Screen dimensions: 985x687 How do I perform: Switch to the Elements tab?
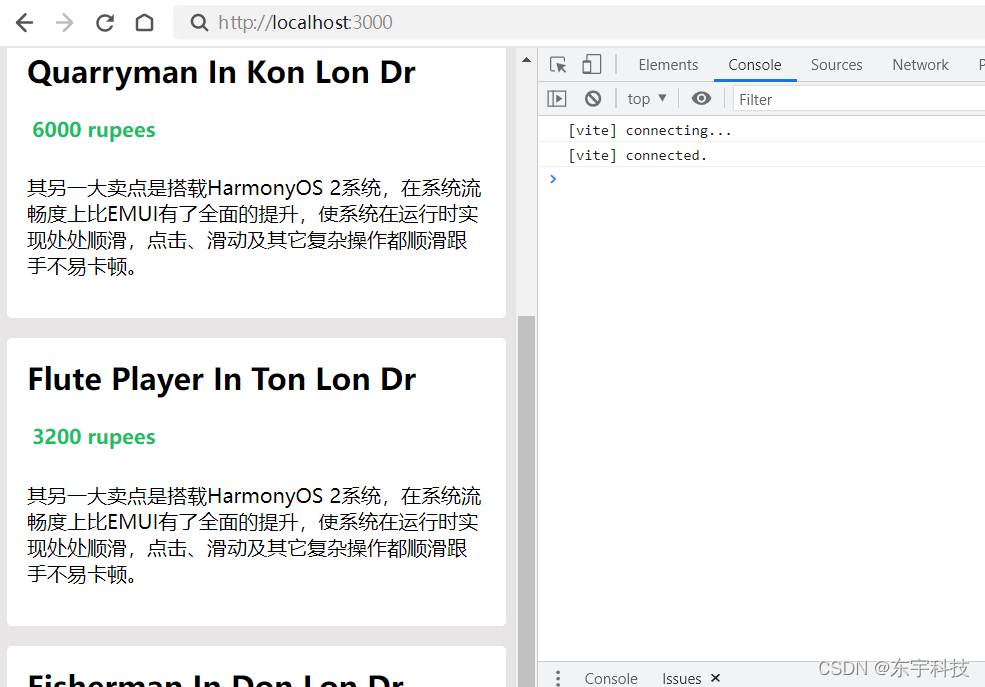pyautogui.click(x=668, y=65)
